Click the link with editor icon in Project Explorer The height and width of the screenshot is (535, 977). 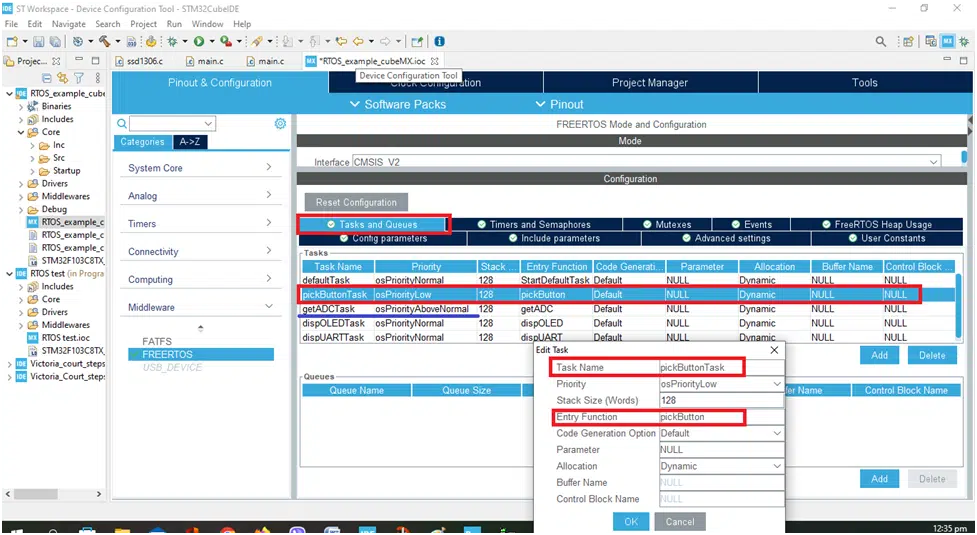[x=62, y=78]
